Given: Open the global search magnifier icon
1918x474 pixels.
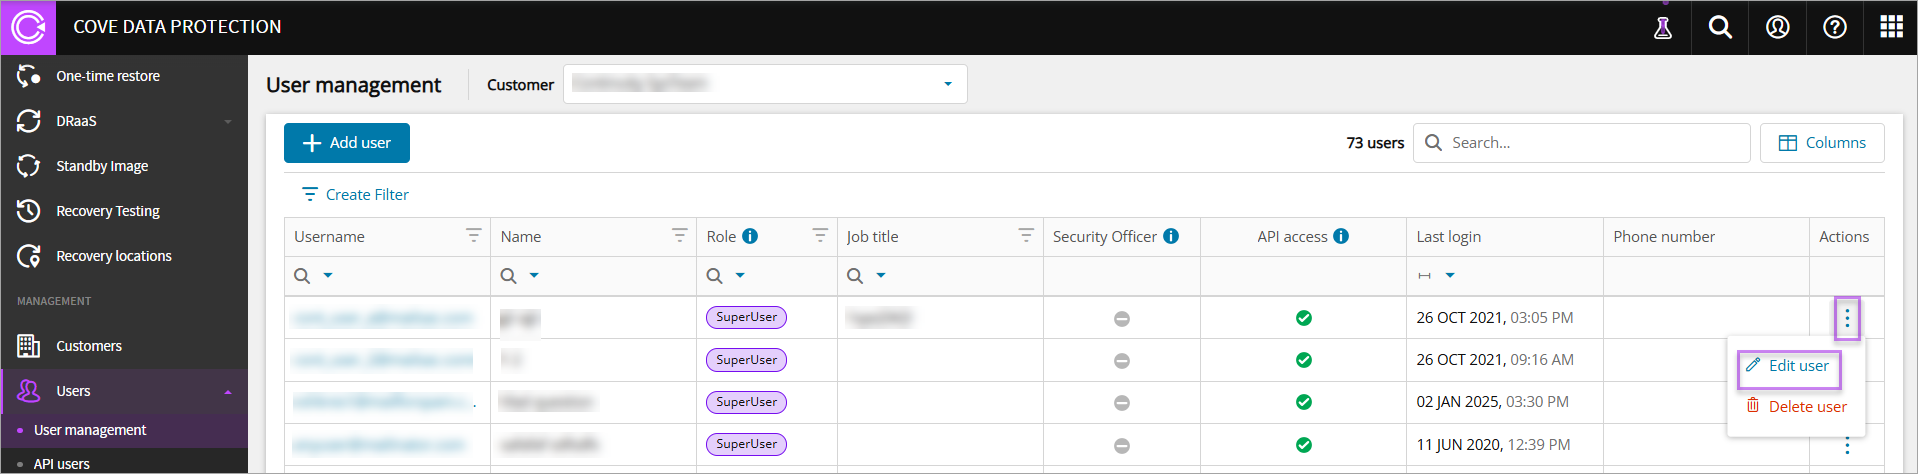Looking at the screenshot, I should tap(1720, 28).
